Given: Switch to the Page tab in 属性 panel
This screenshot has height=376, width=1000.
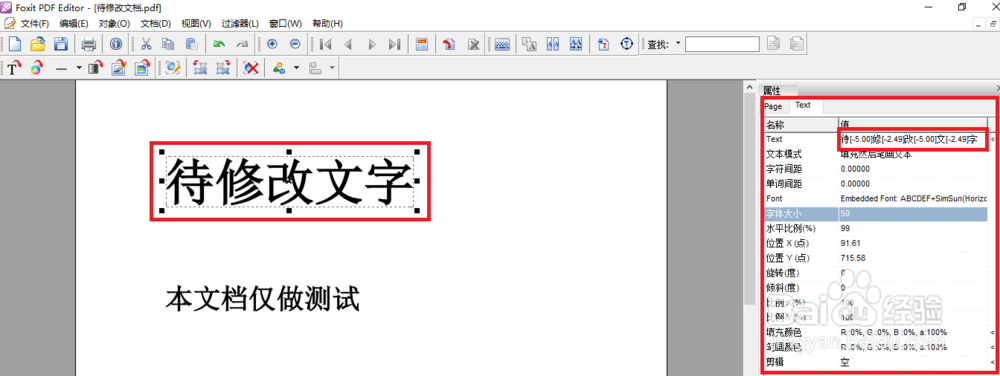Looking at the screenshot, I should (773, 106).
